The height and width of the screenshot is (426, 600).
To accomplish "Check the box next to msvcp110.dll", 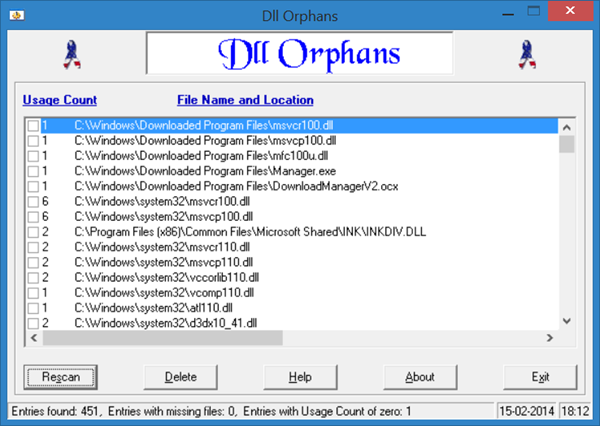I will [x=33, y=263].
